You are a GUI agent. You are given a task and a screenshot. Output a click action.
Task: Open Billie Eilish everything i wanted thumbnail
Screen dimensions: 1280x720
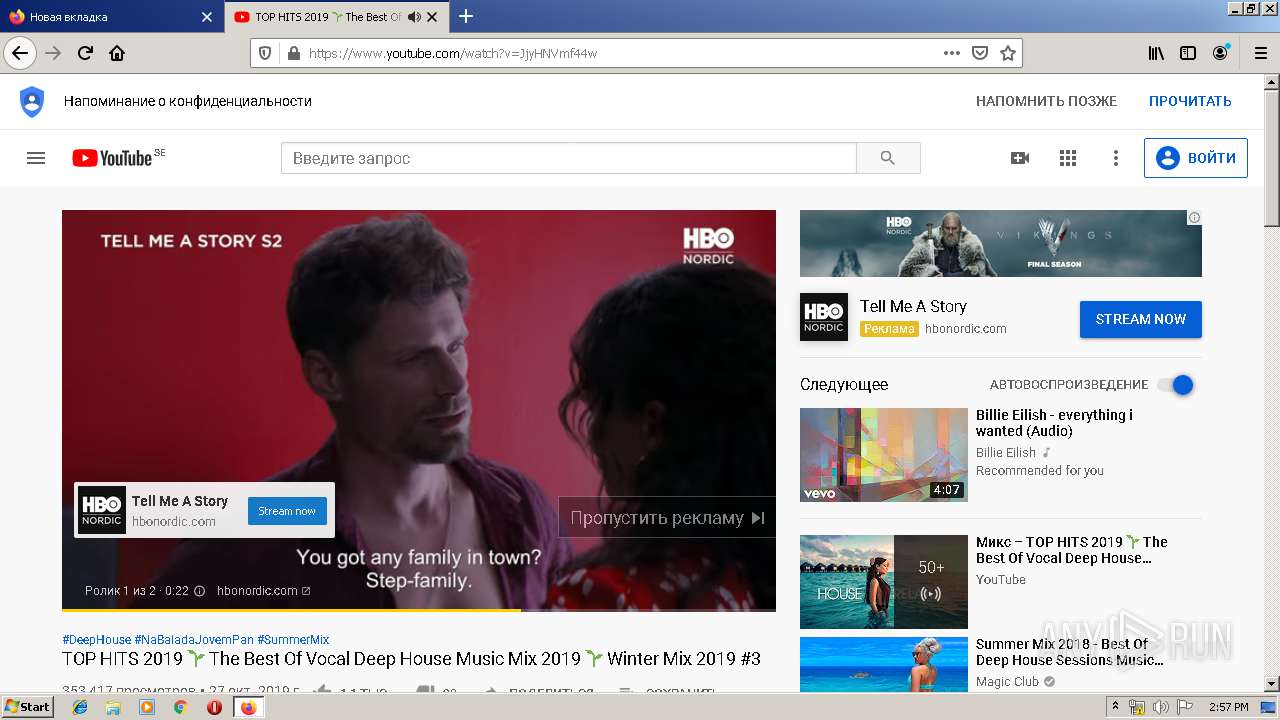[884, 455]
